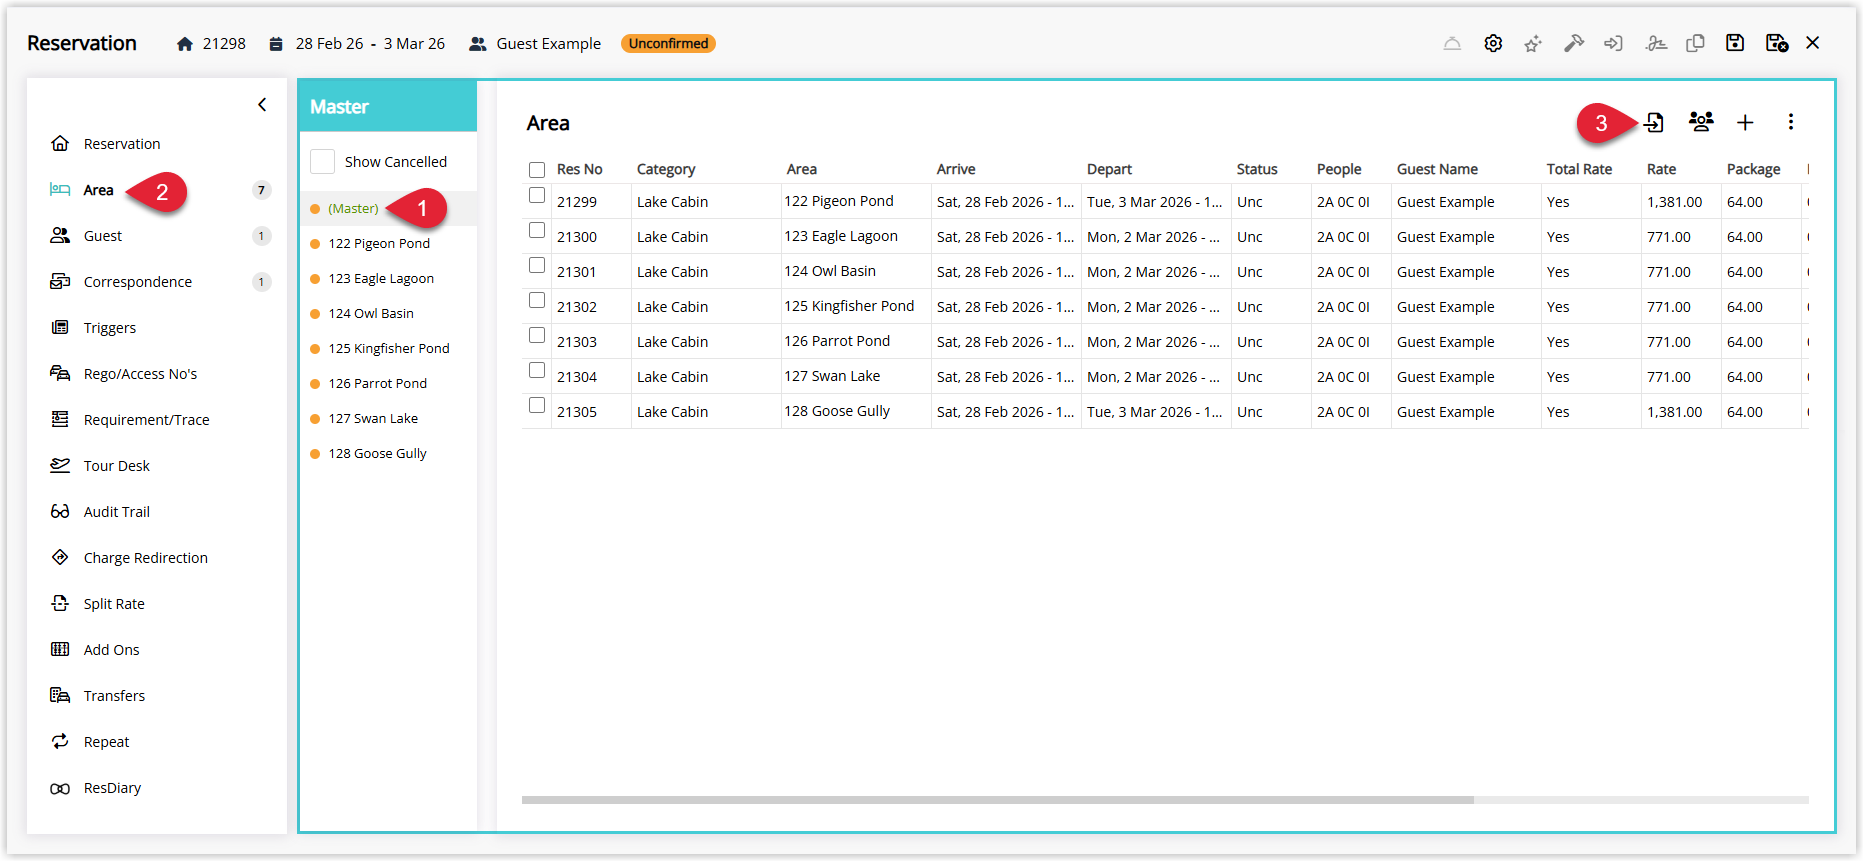Click the date range 28 Feb 26 - 3 Mar 26
The width and height of the screenshot is (1864, 862).
(x=370, y=43)
